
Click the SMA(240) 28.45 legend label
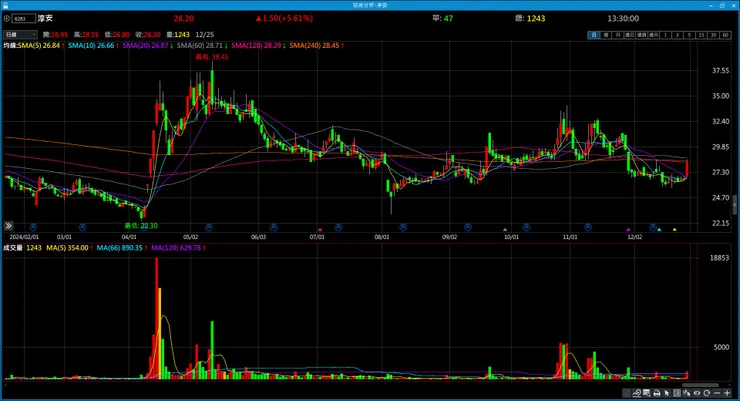point(314,45)
